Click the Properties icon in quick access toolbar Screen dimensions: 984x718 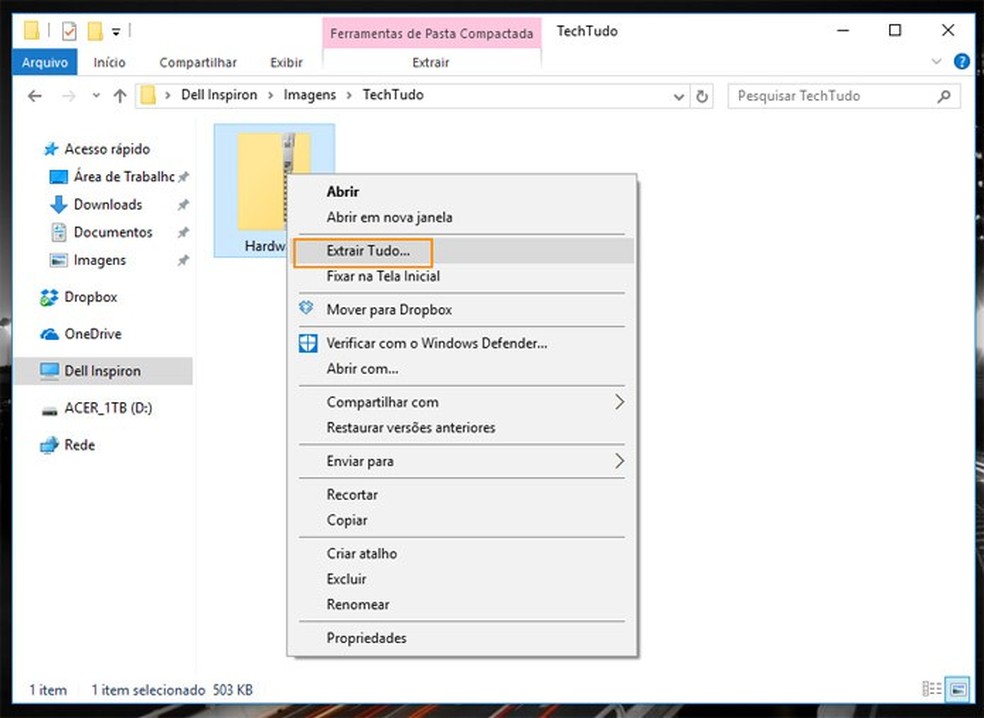point(70,31)
